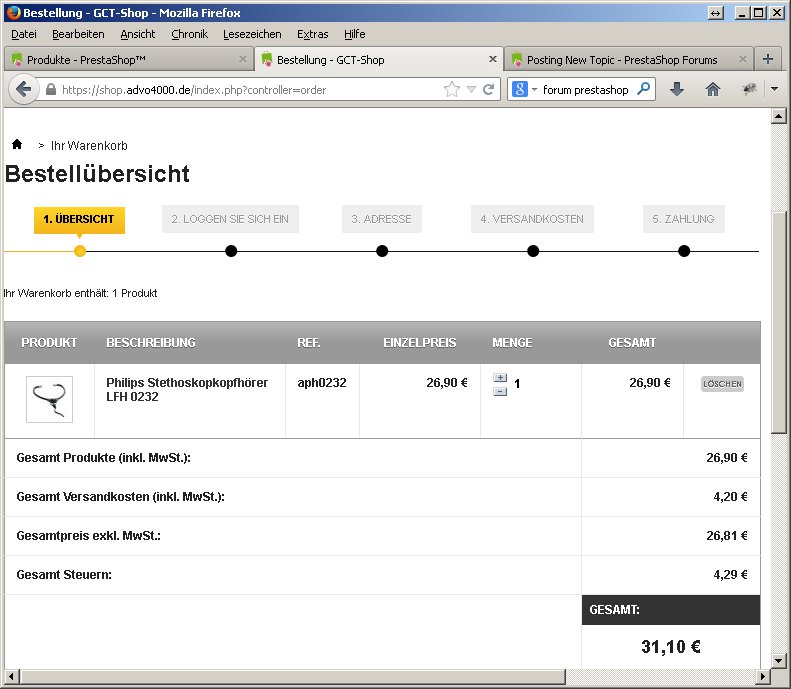Click the progress dot under Zahlung

684,251
